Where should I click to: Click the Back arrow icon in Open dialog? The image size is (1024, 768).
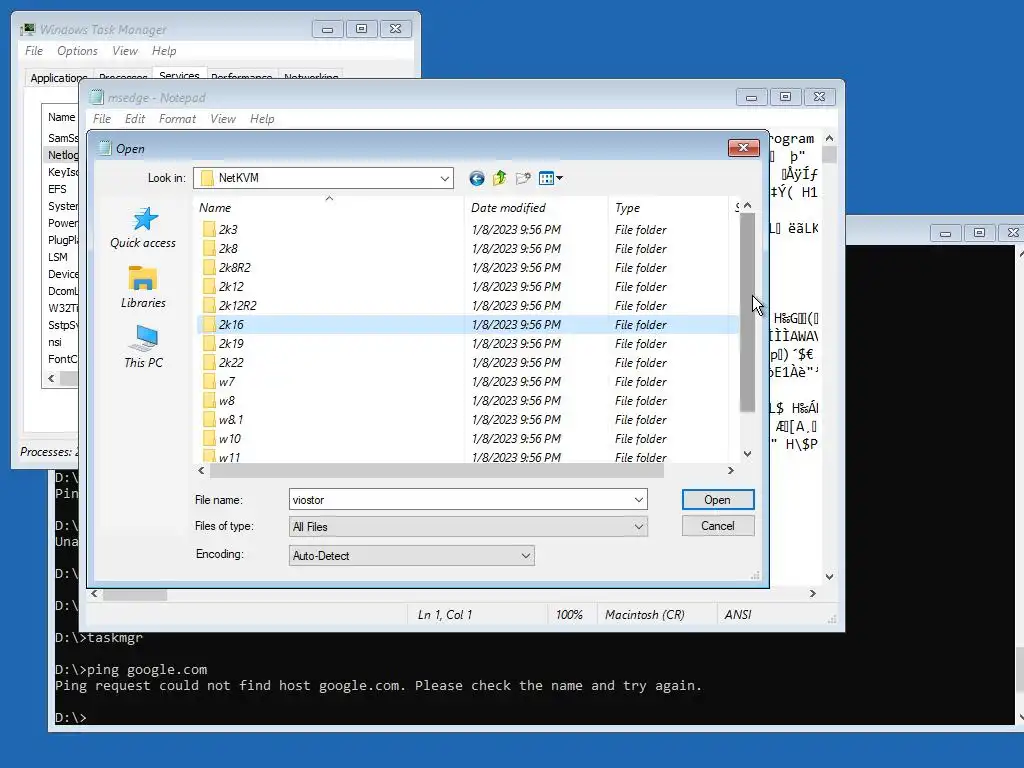tap(477, 178)
